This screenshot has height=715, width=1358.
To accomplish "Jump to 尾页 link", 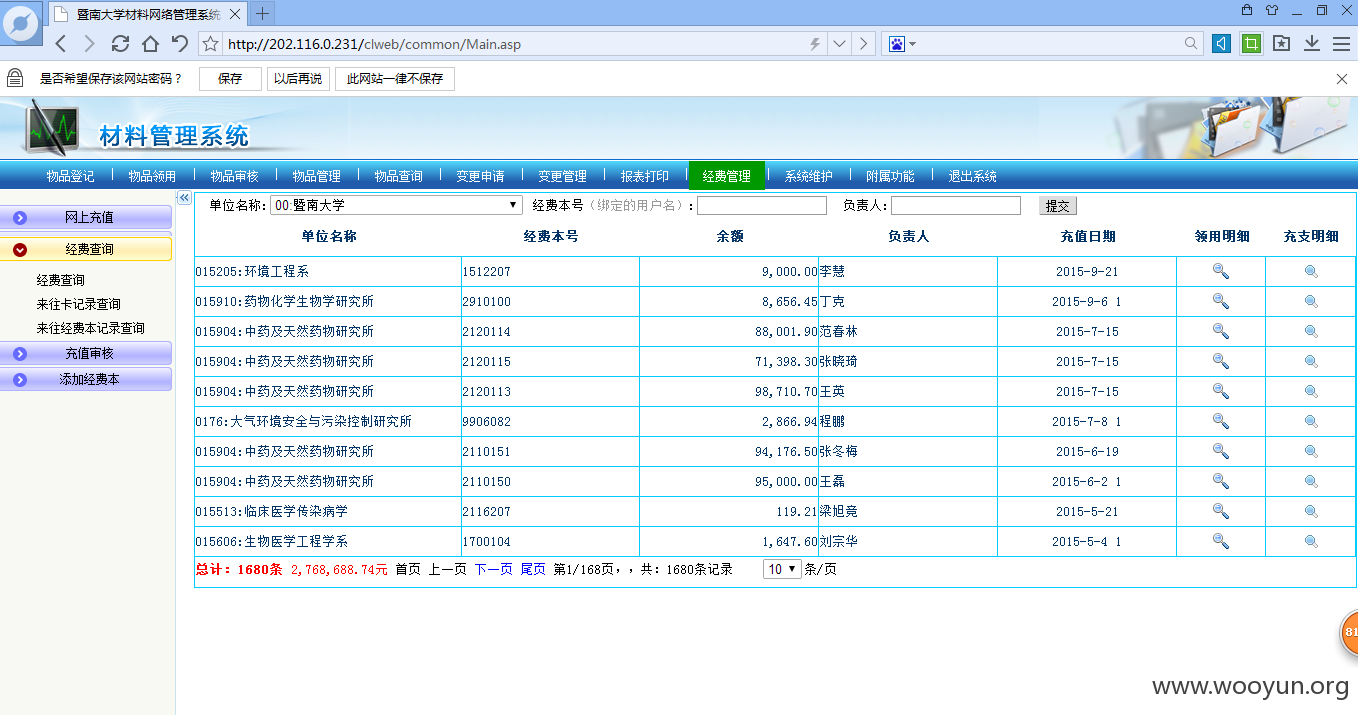I will [533, 569].
